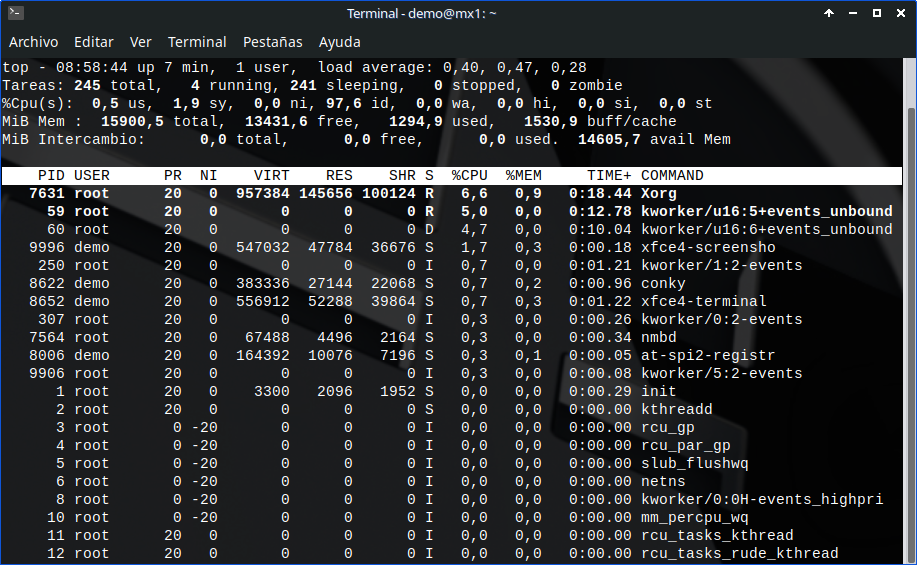Viewport: 917px width, 565px height.
Task: Click the keep-above arrow window button
Action: [829, 13]
